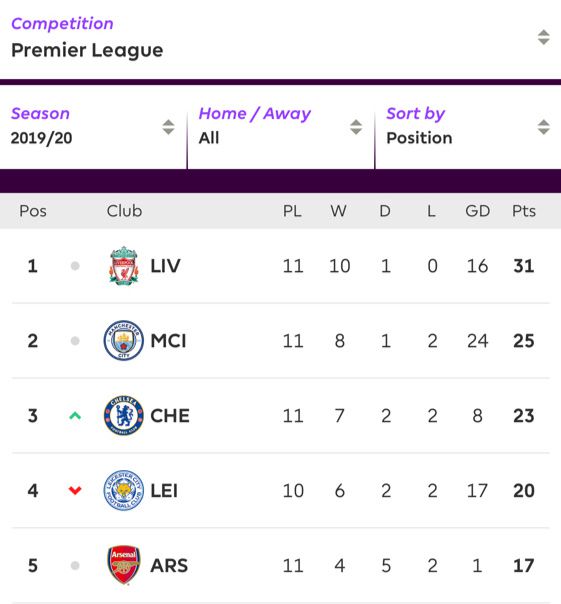The height and width of the screenshot is (604, 561).
Task: Expand the Home / Away filter
Action: coord(280,126)
